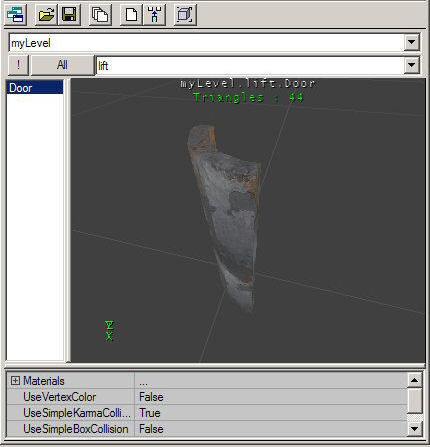
Task: Click the blank page new icon
Action: [x=131, y=14]
